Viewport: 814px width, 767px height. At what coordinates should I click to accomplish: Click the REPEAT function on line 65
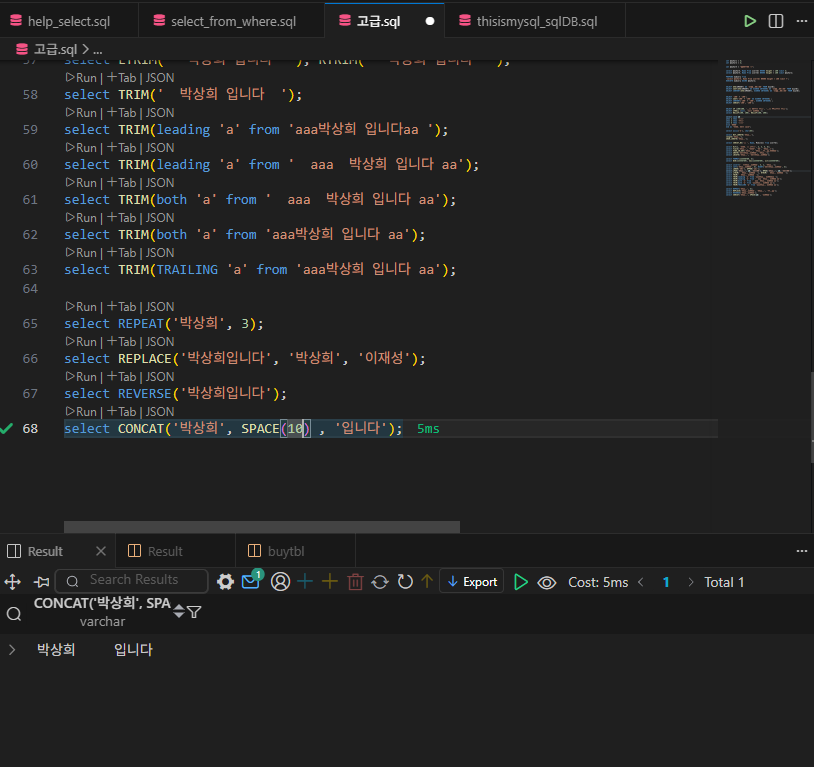click(x=141, y=324)
